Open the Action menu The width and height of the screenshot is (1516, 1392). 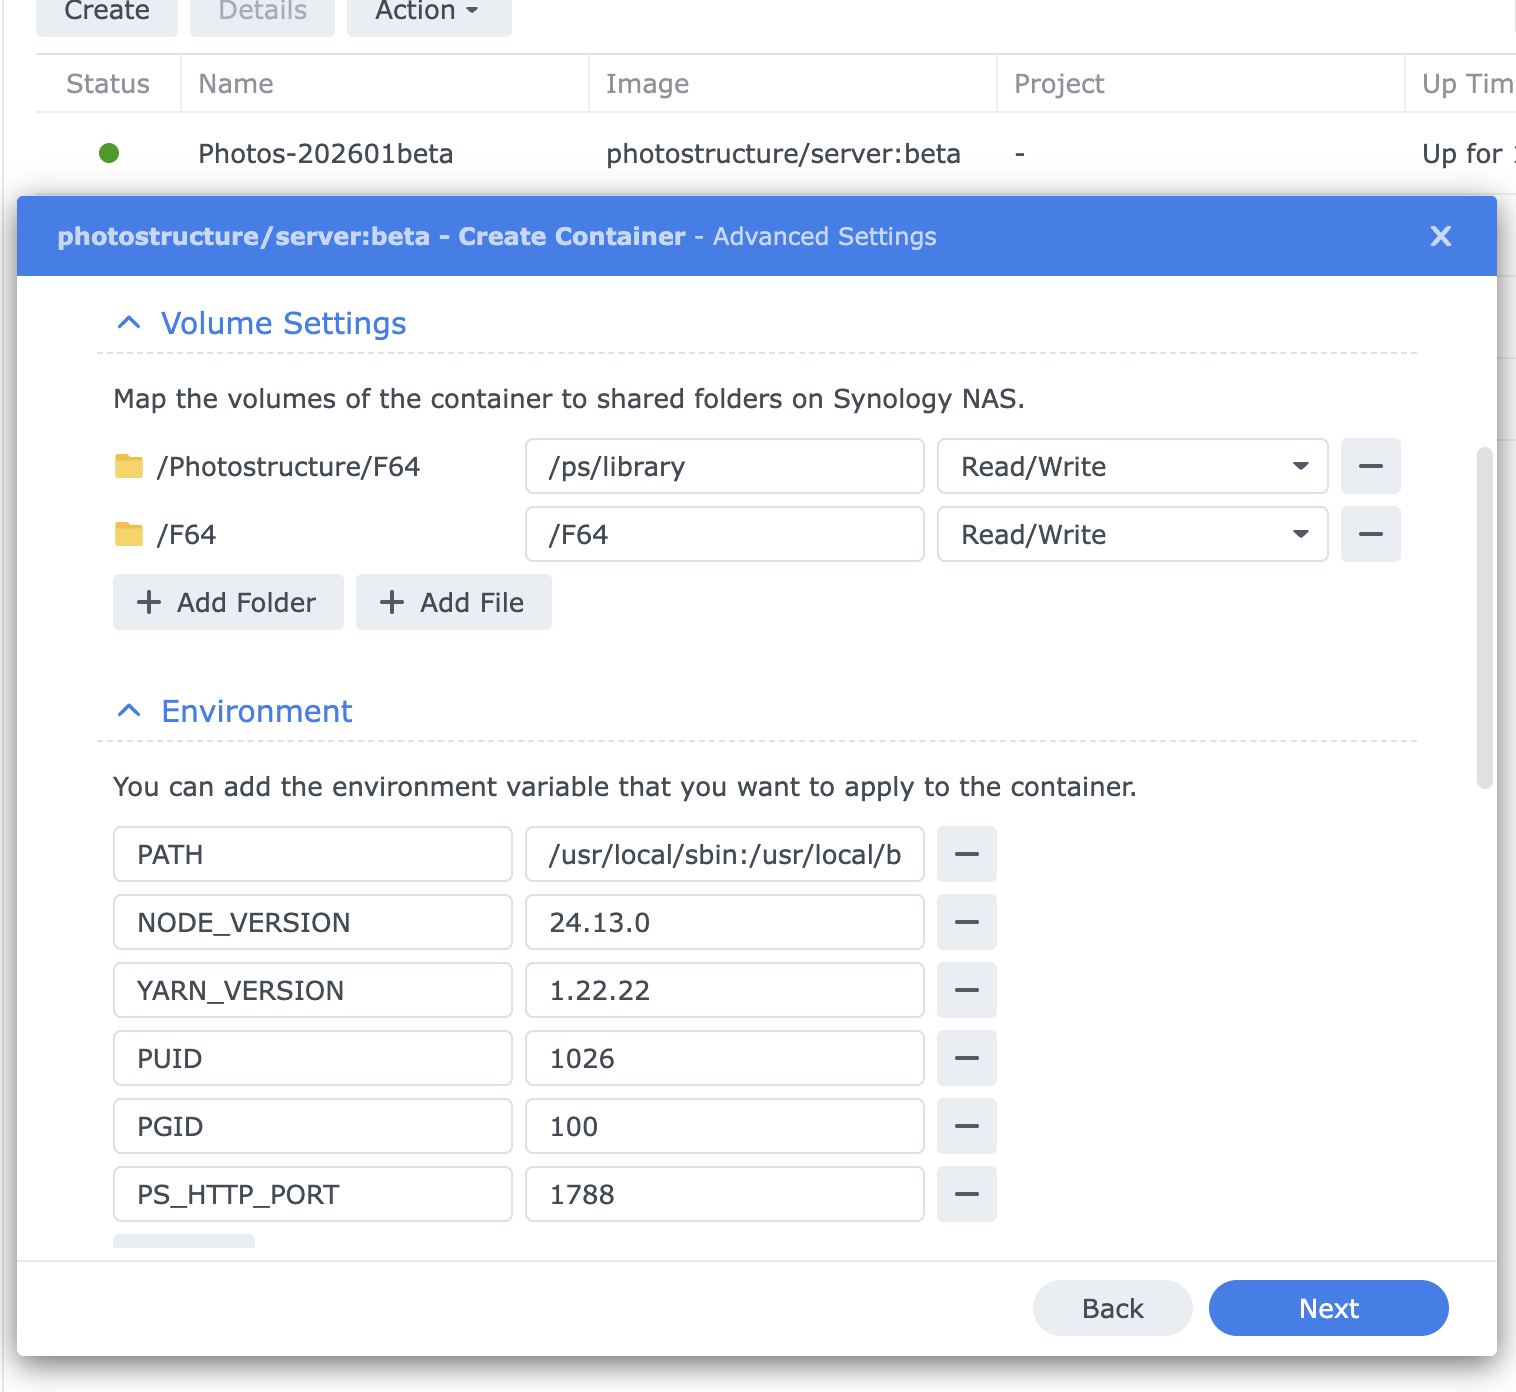(428, 11)
